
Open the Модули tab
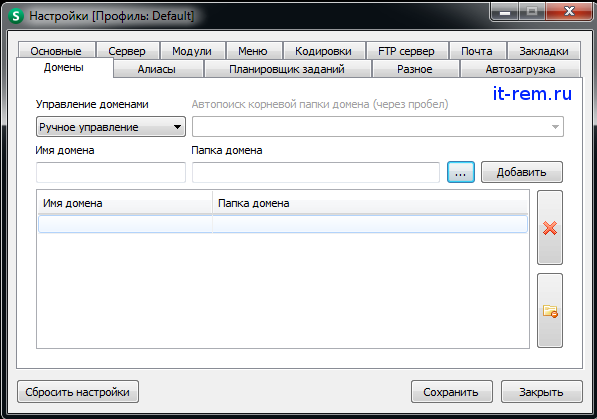(x=192, y=51)
